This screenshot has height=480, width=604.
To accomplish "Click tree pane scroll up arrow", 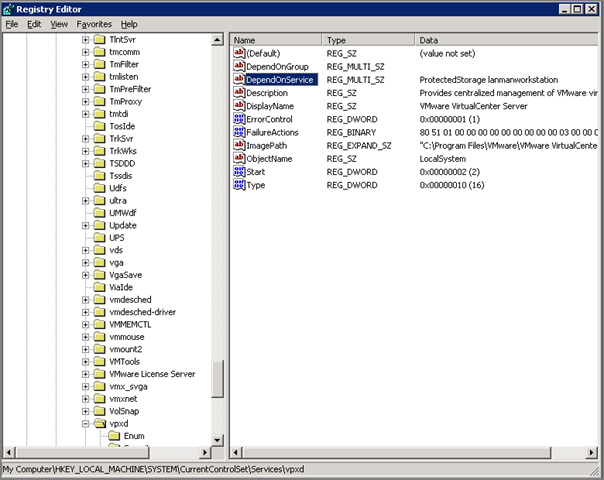I will 217,40.
